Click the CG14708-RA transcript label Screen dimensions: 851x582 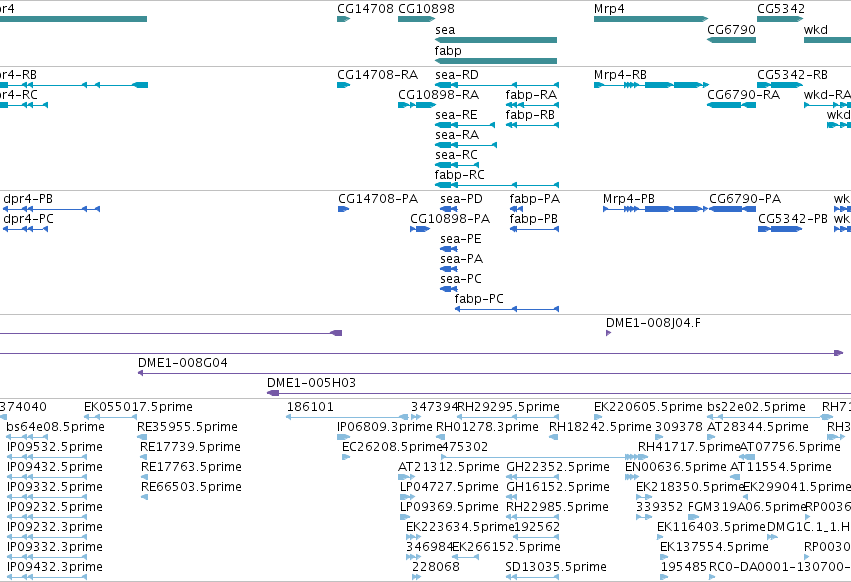378,74
